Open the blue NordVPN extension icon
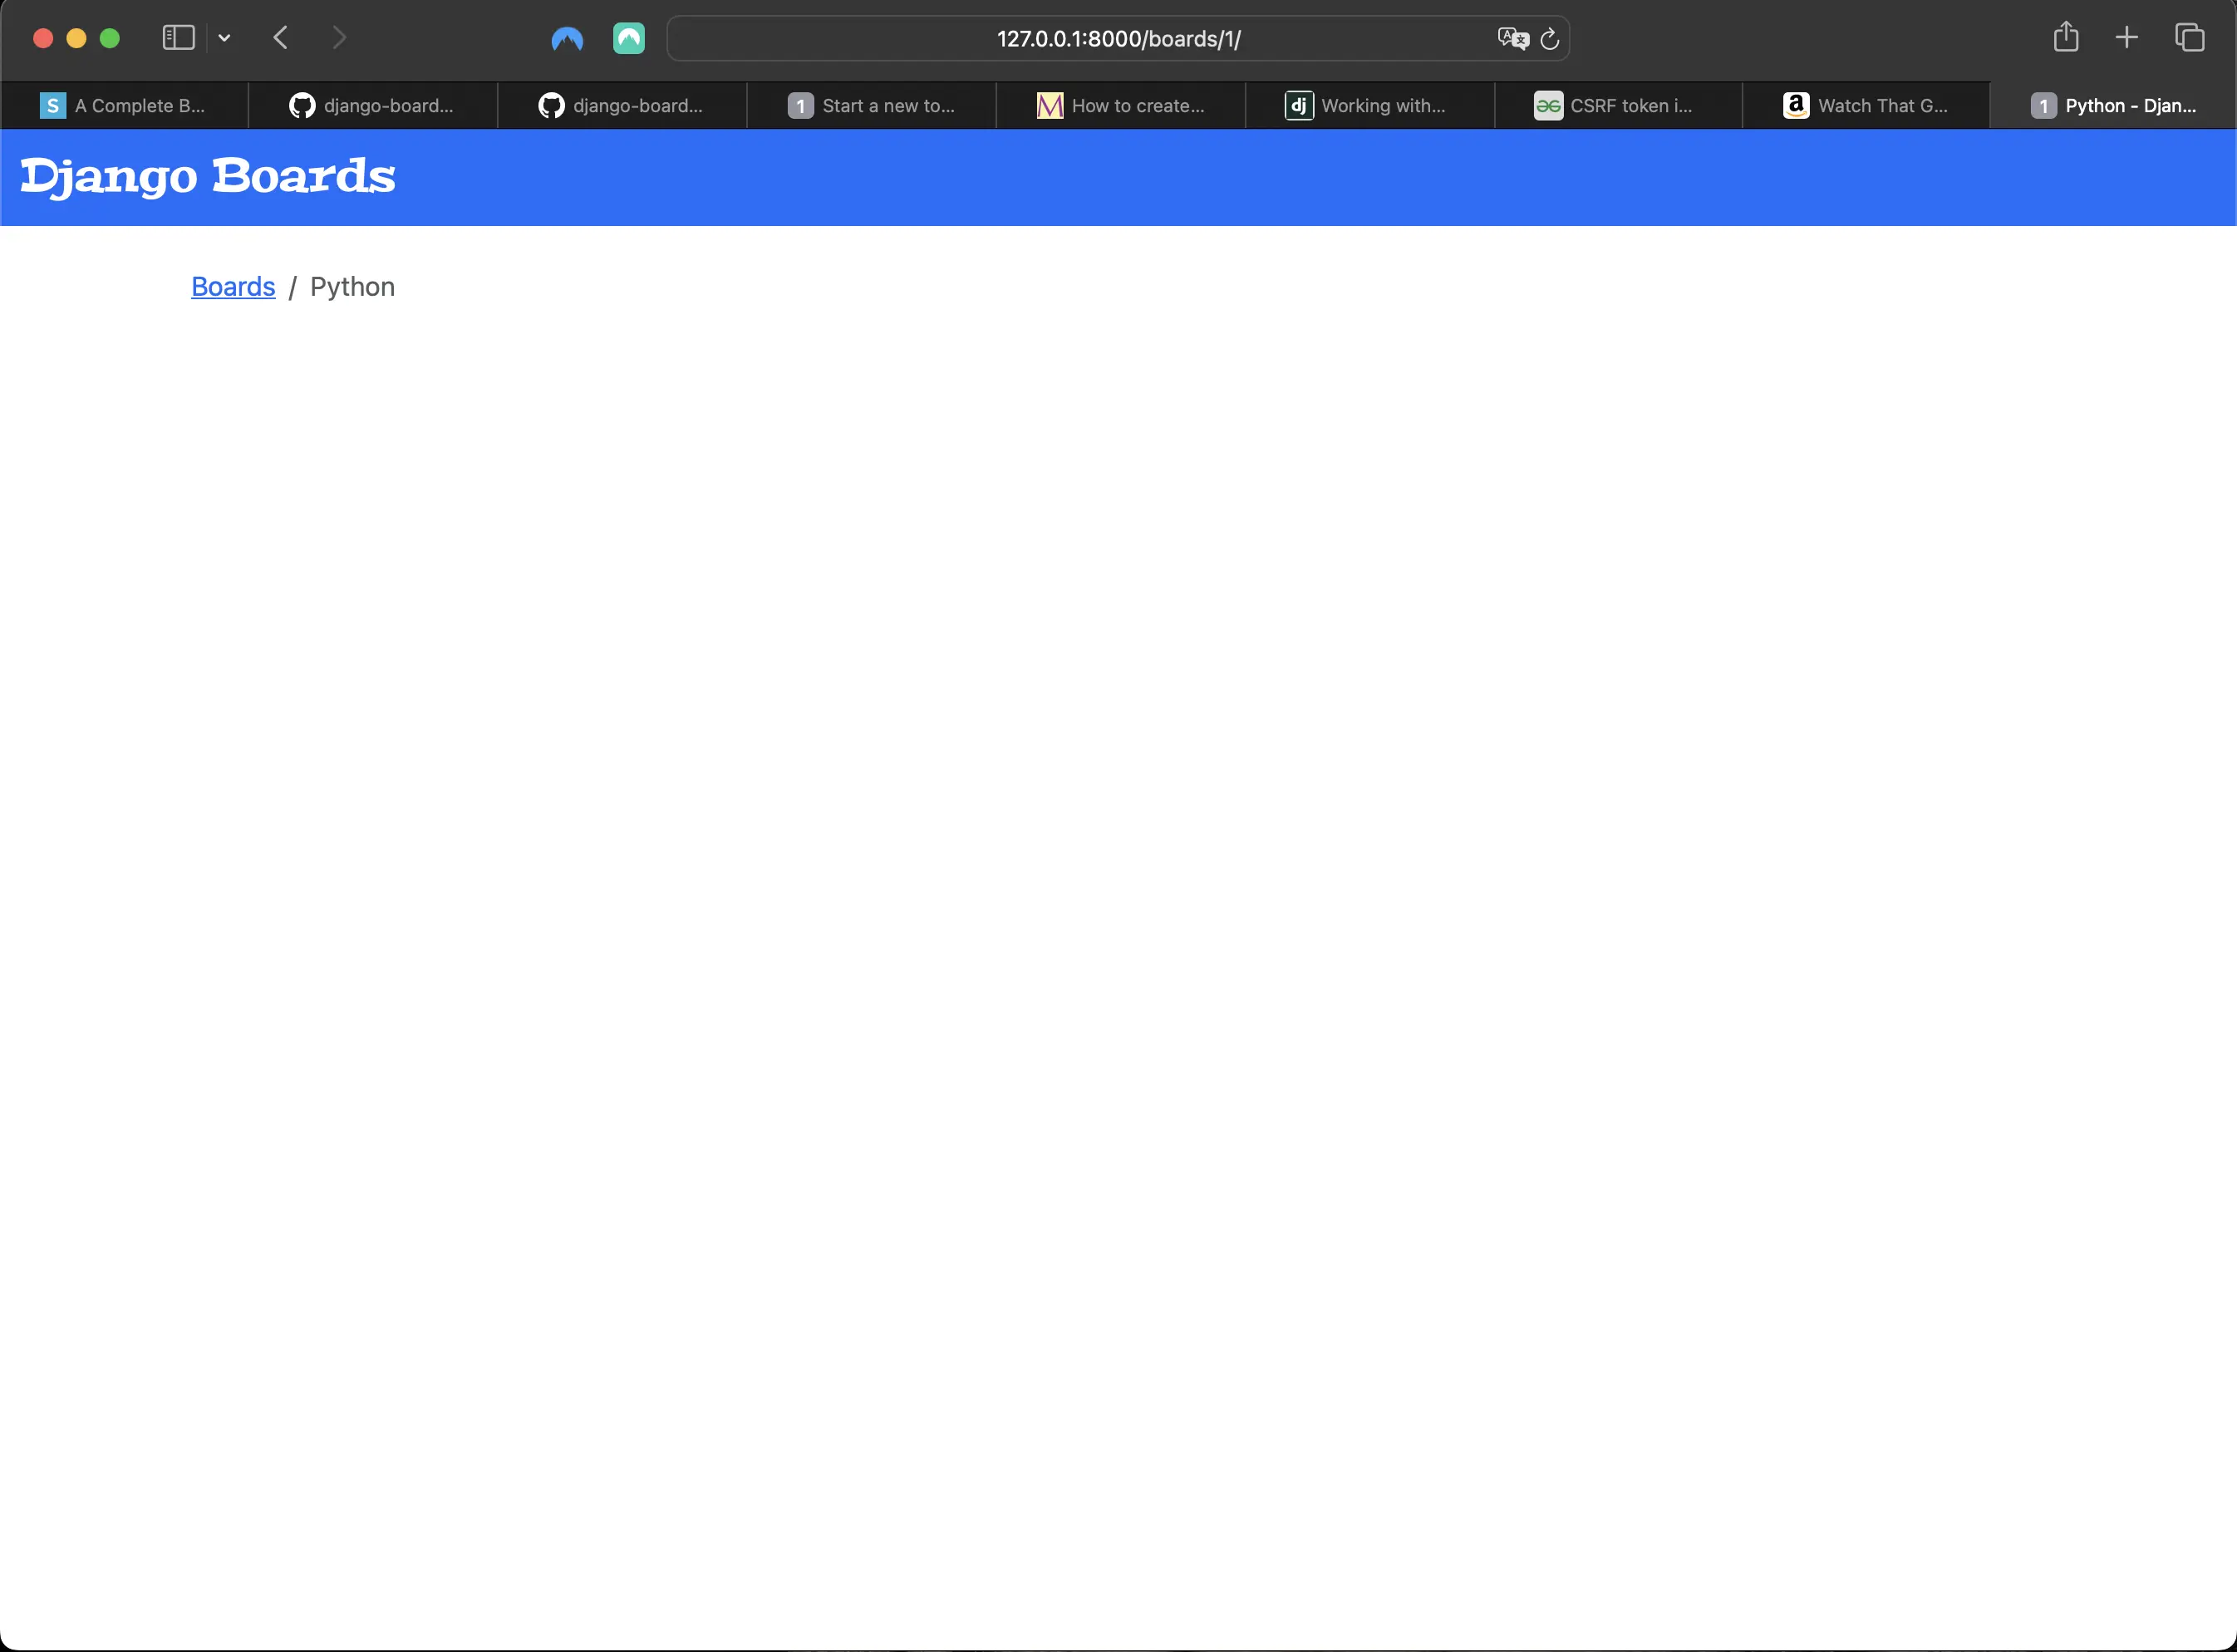Screen dimensions: 2237x1652 [567, 39]
